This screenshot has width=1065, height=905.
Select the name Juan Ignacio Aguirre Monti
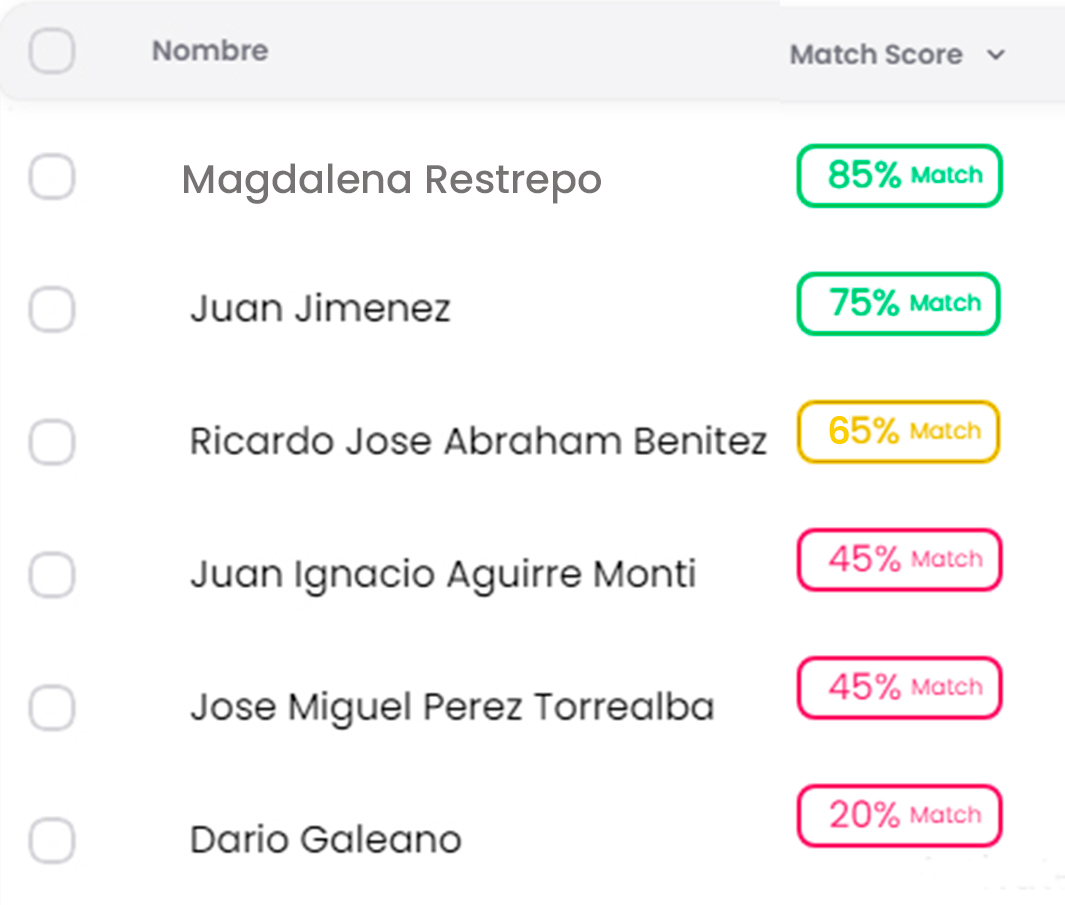coord(442,575)
